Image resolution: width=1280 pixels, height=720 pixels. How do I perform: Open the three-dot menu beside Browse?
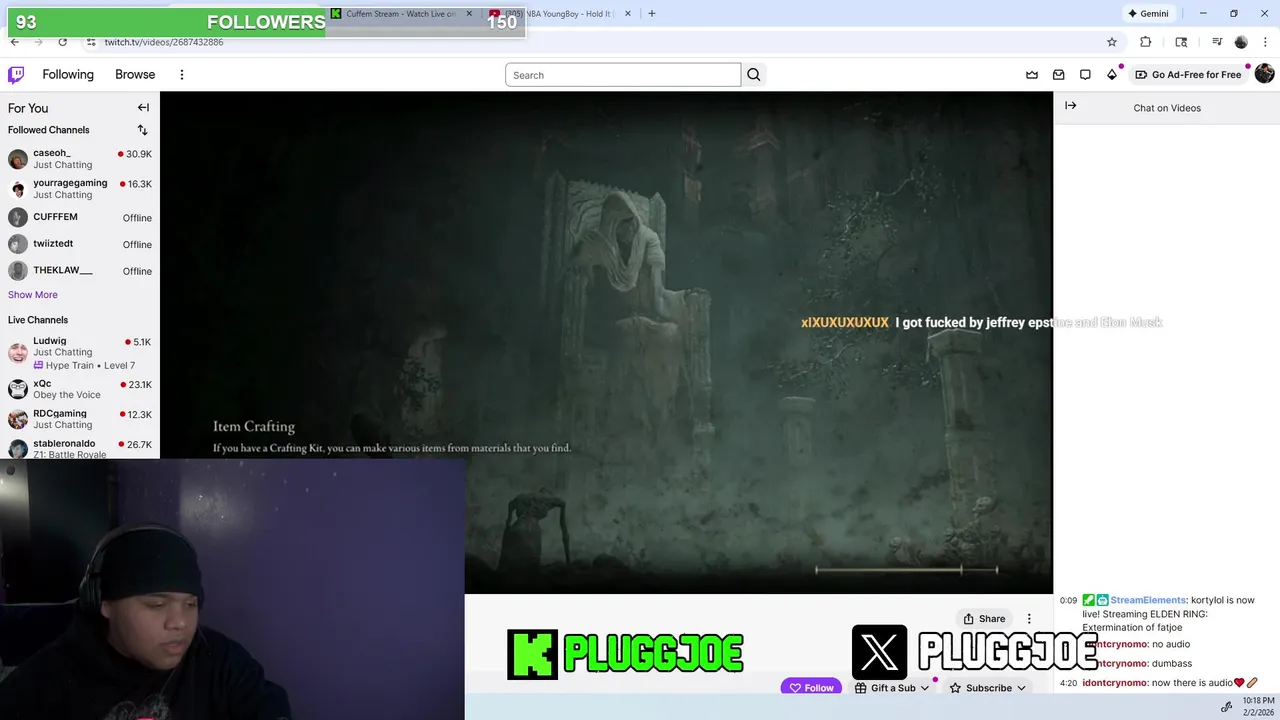[182, 75]
